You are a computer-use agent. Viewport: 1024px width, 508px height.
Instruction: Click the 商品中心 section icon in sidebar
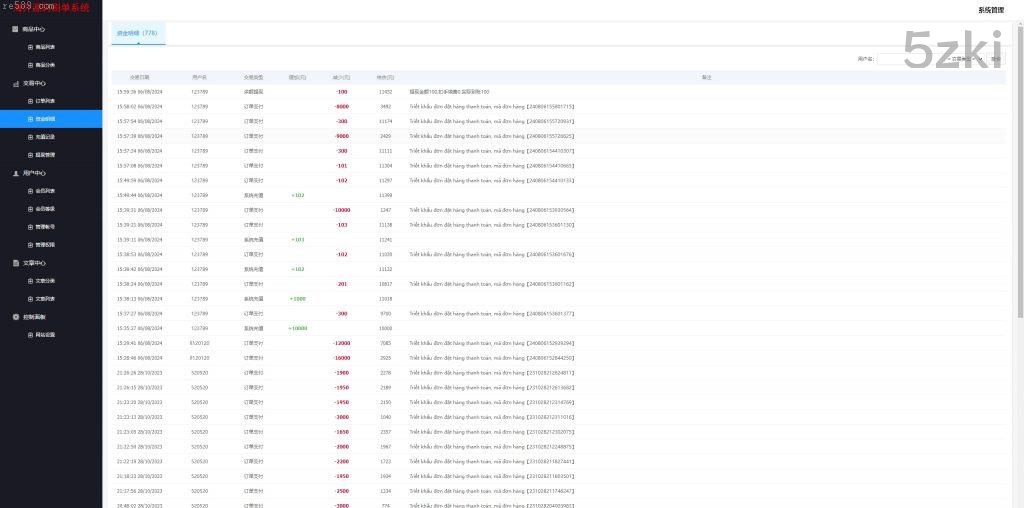[x=15, y=29]
